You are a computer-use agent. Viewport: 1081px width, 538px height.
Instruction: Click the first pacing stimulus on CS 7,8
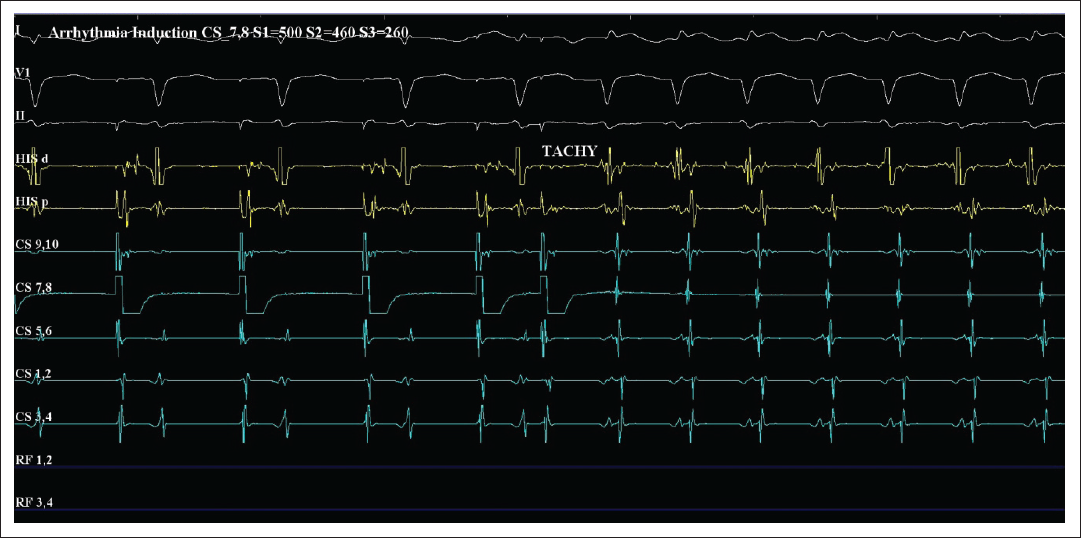(x=119, y=295)
